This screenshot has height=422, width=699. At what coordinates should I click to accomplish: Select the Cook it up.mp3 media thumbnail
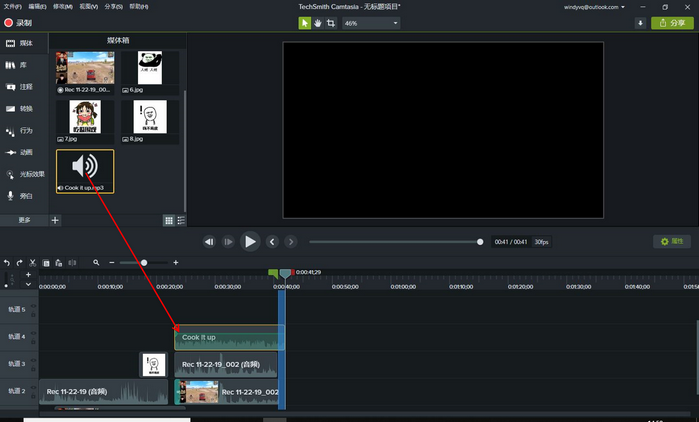[x=85, y=168]
